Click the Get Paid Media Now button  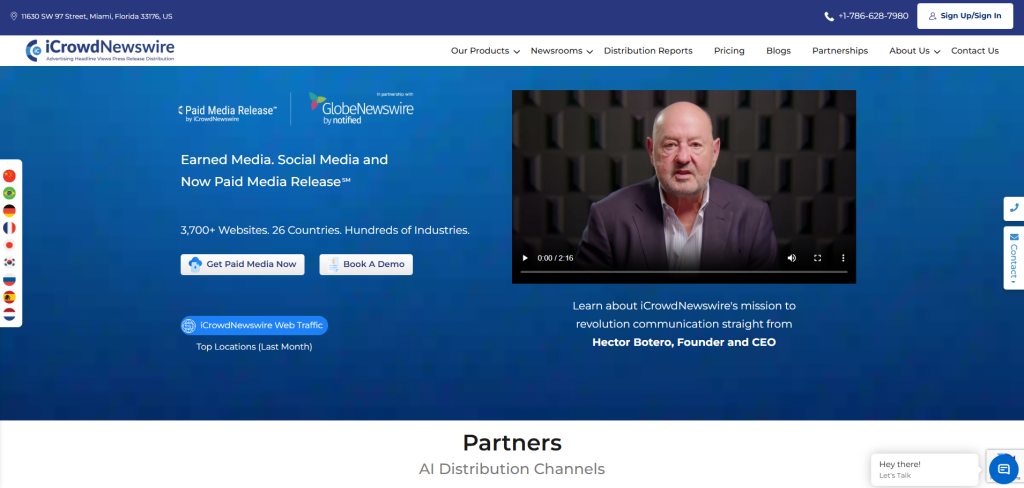tap(242, 265)
